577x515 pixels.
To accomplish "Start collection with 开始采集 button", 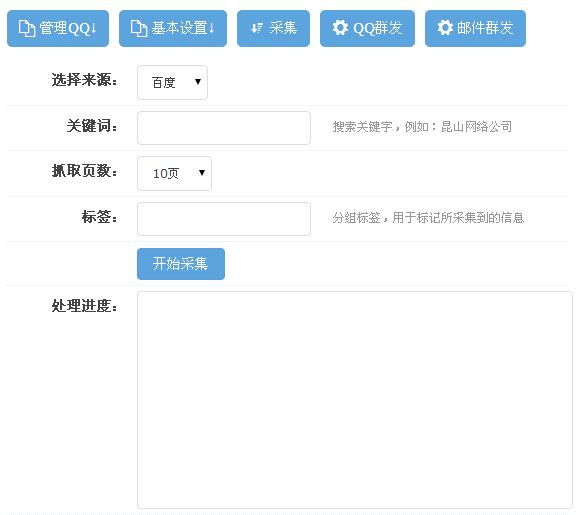I will (x=181, y=264).
